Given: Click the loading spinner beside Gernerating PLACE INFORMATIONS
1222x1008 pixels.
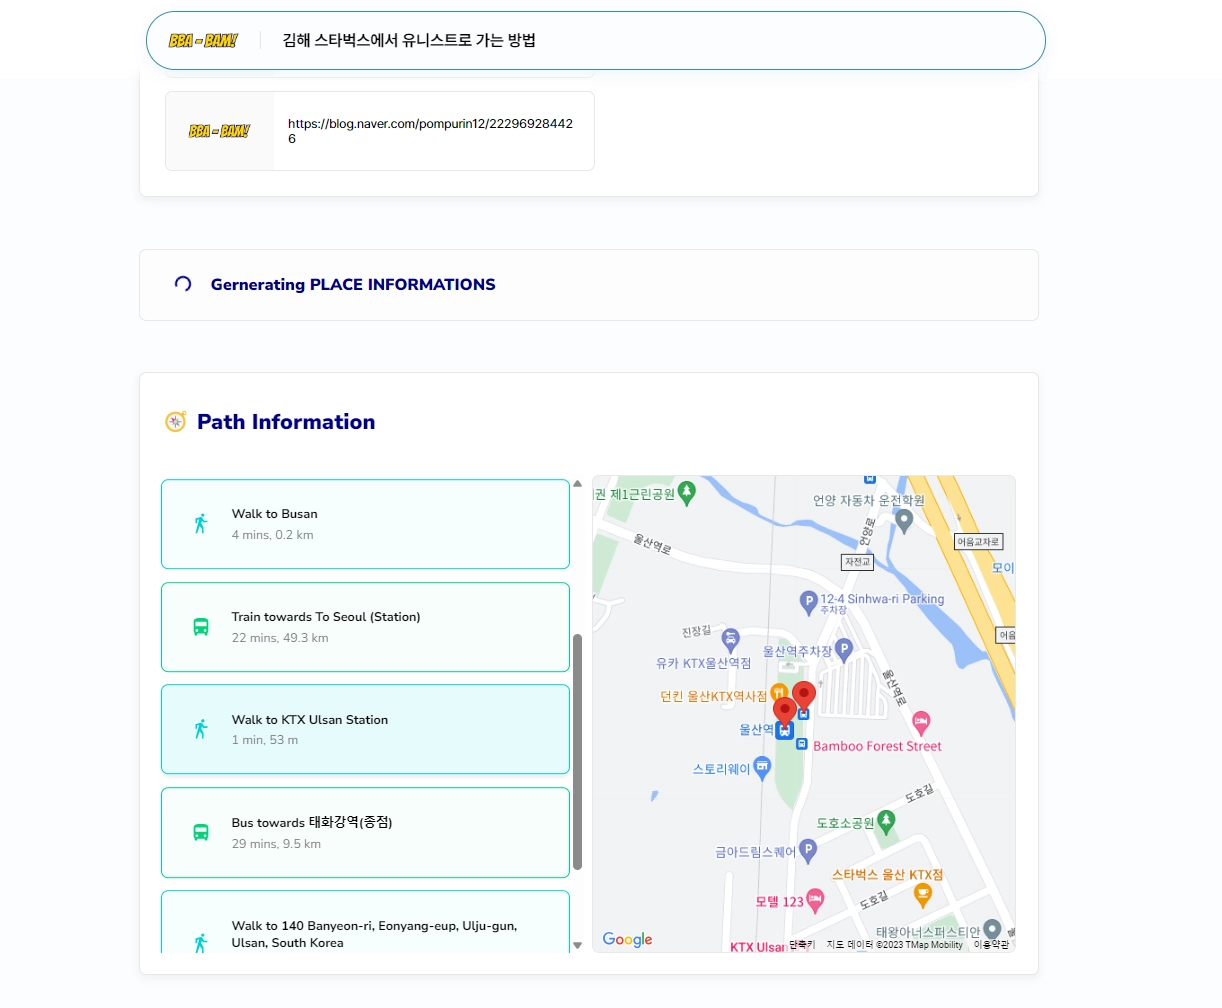Looking at the screenshot, I should coord(183,284).
